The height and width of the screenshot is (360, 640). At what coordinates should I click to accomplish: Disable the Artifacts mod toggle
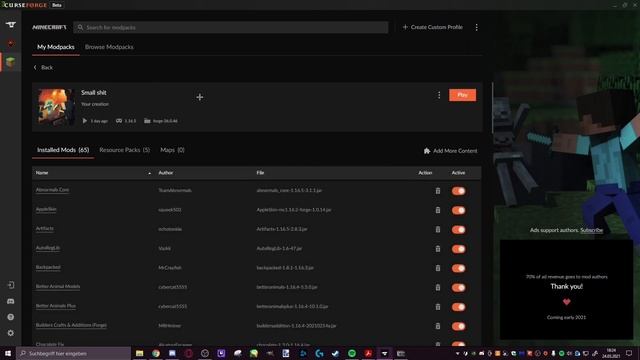click(458, 229)
